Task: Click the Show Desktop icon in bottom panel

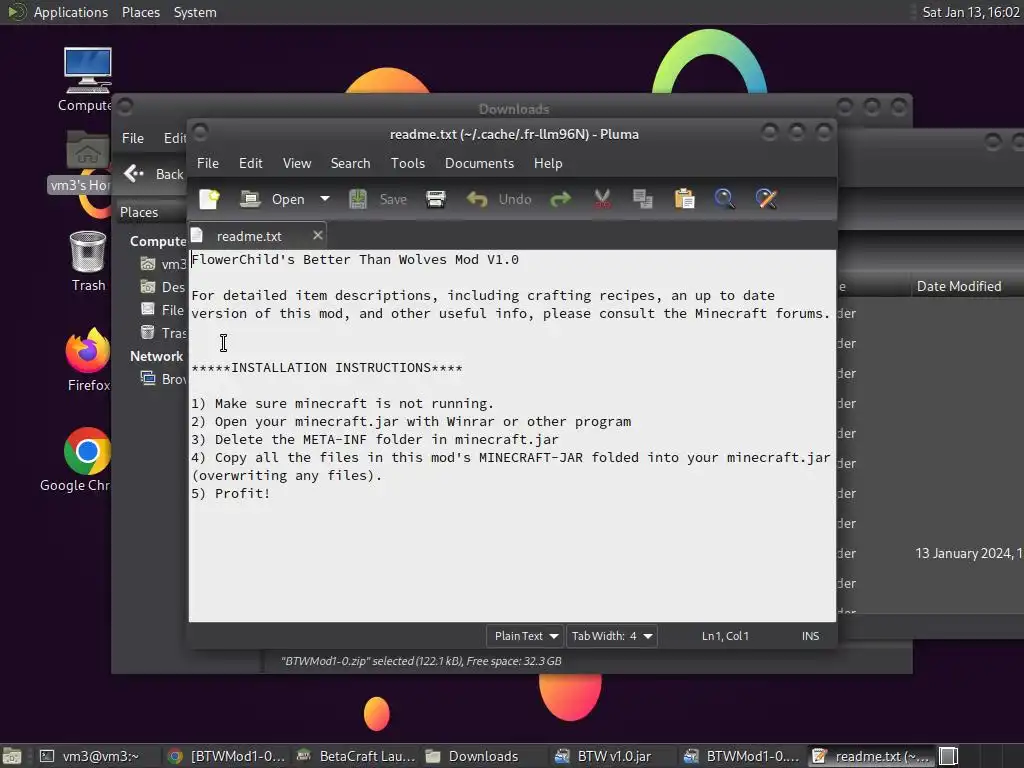Action: (x=12, y=756)
